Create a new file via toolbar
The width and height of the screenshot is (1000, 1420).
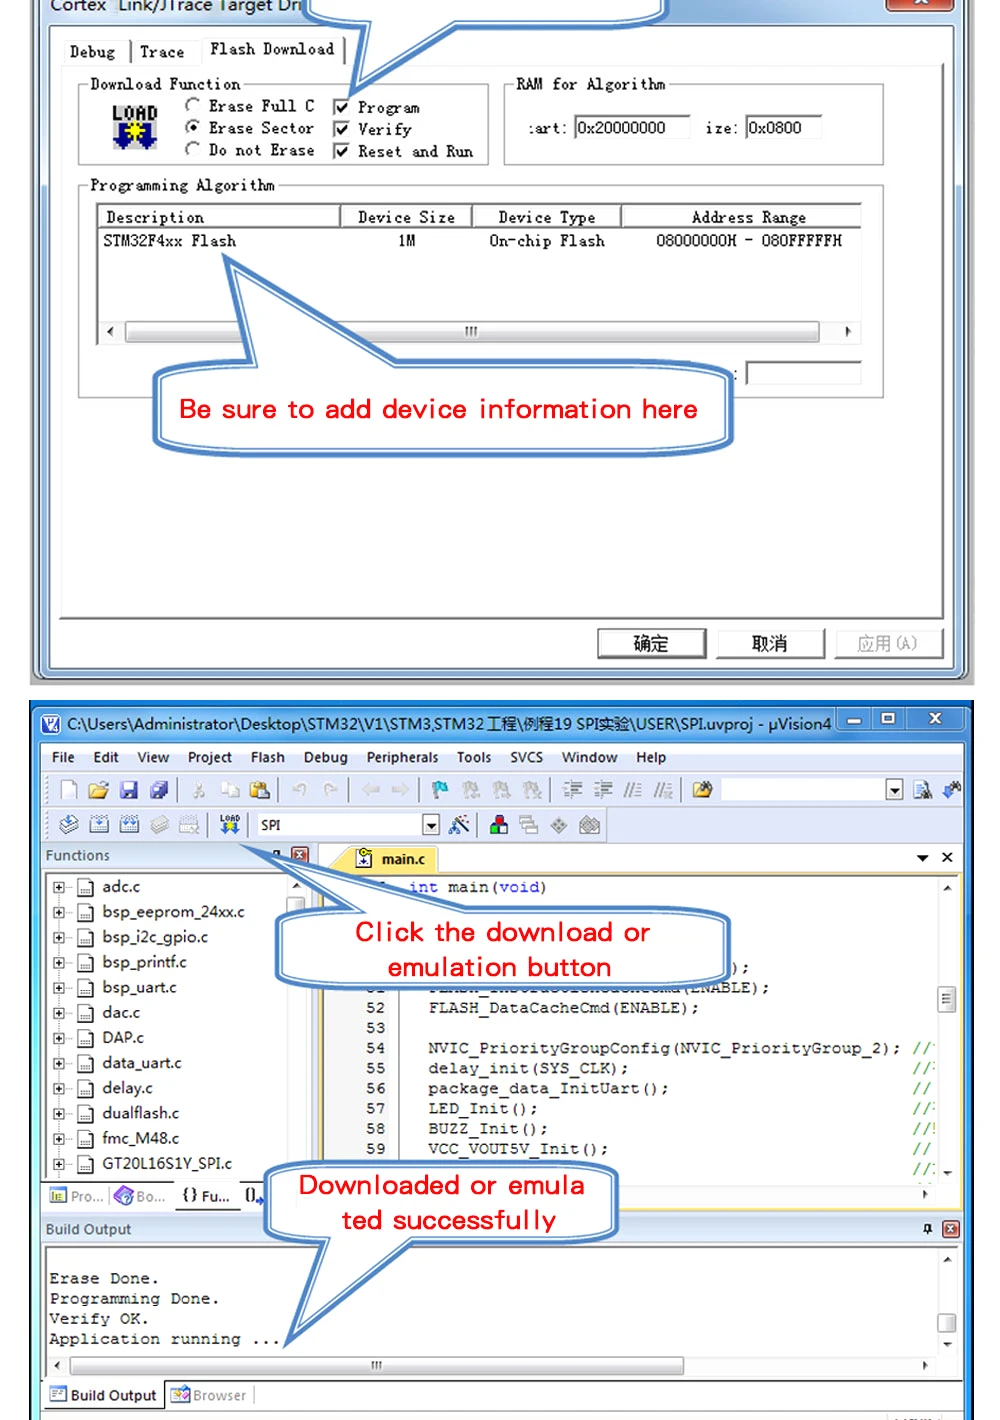(x=69, y=790)
